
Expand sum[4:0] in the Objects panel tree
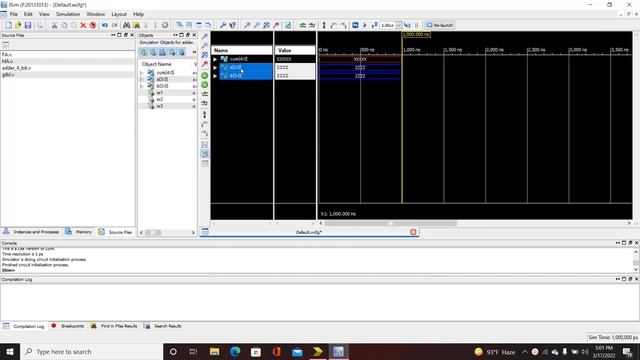tap(142, 73)
